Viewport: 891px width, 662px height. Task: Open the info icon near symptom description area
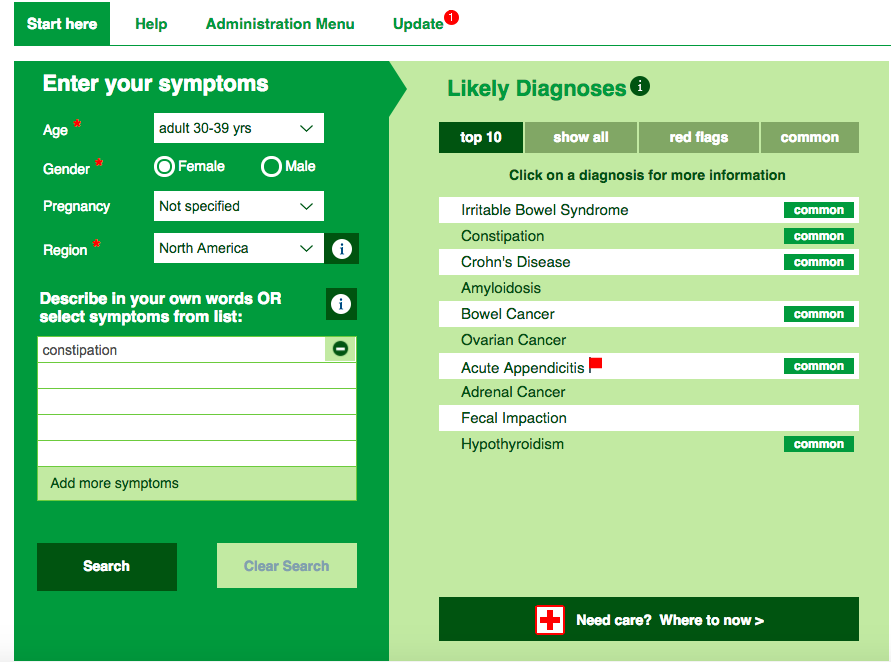point(341,304)
